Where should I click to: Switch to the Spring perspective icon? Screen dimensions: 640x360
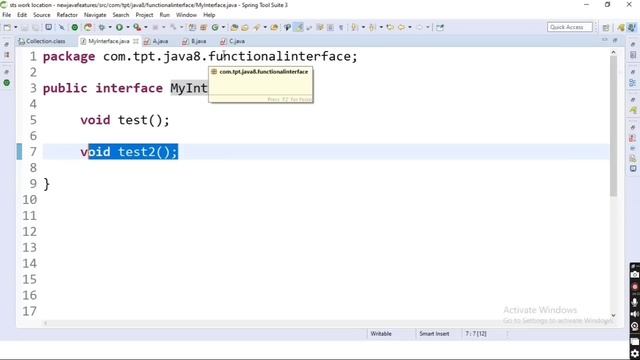621,27
